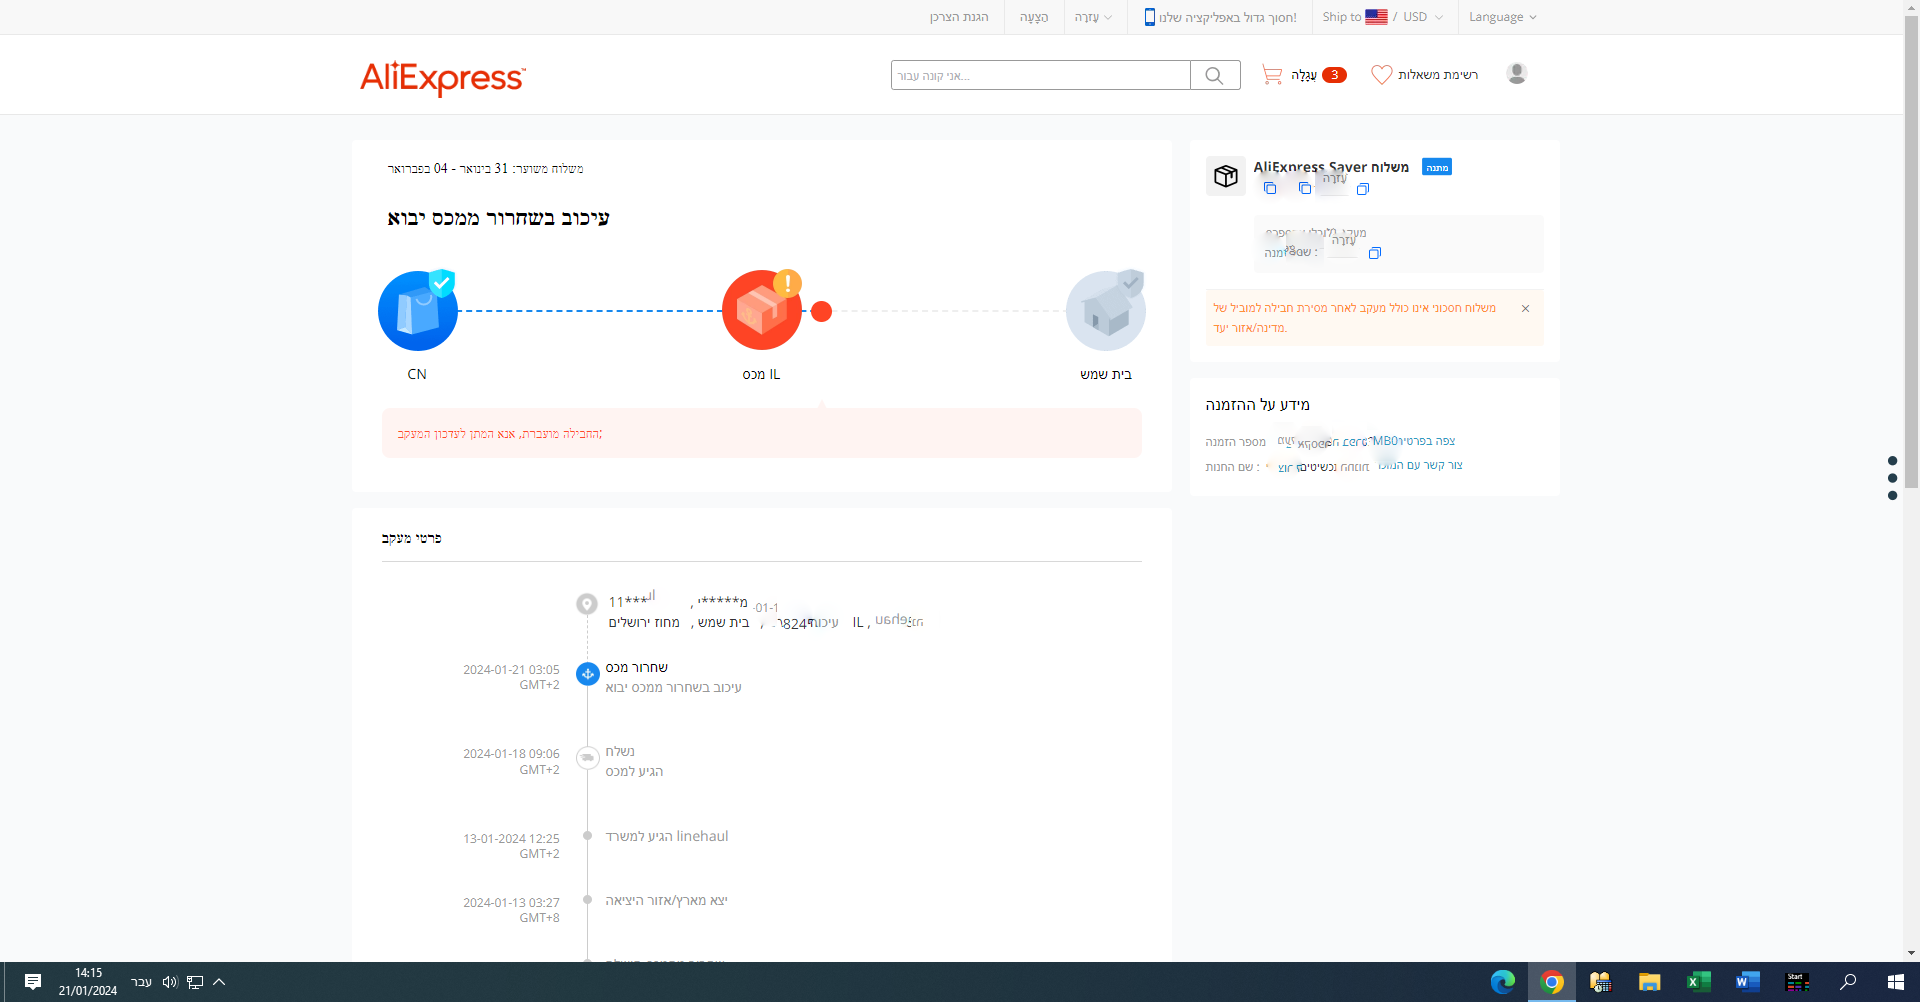Screen dimensions: 1920x1002
Task: Switch the taskbar input language עבר
Action: pyautogui.click(x=142, y=982)
